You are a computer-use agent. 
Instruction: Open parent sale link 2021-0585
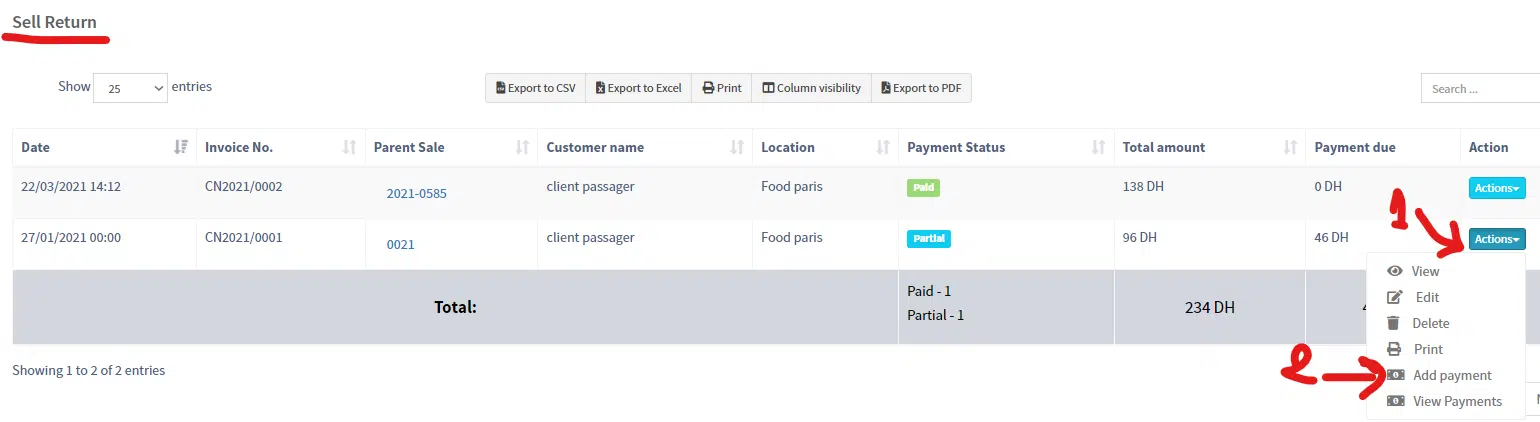pos(416,193)
